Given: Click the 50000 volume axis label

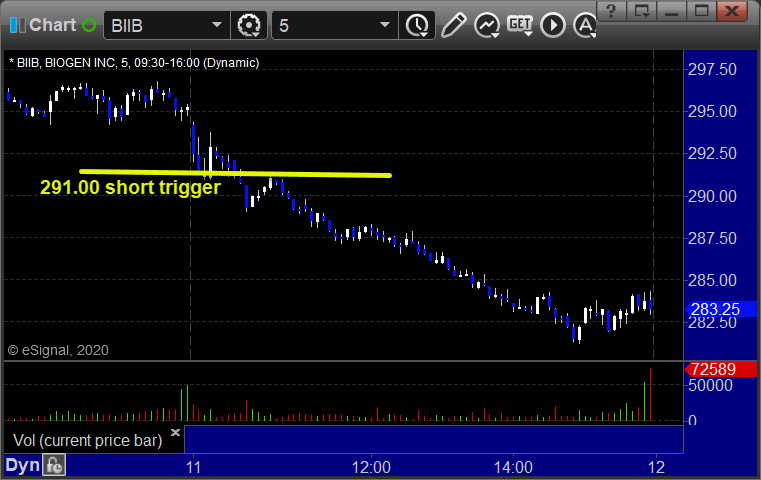Looking at the screenshot, I should click(x=710, y=385).
